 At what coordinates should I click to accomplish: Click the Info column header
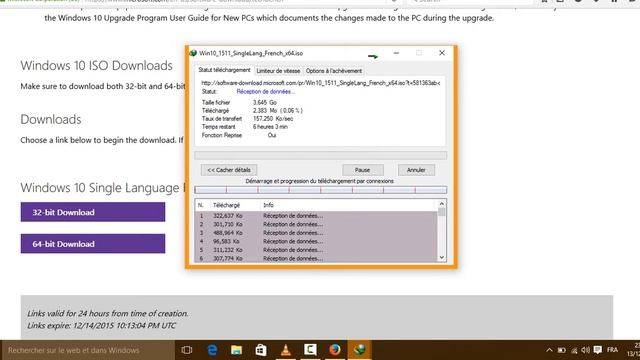349,205
